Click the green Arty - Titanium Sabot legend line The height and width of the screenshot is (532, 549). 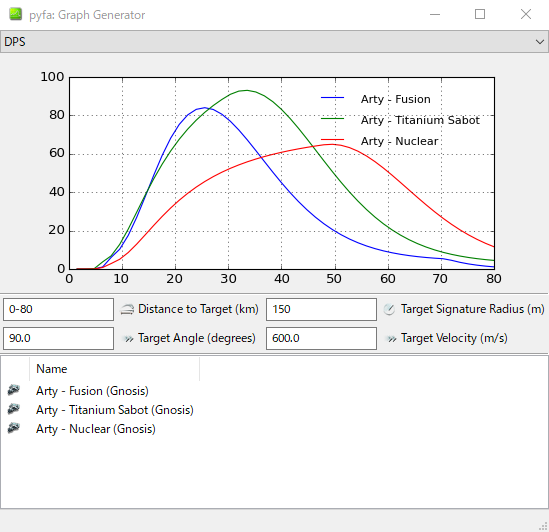click(332, 119)
